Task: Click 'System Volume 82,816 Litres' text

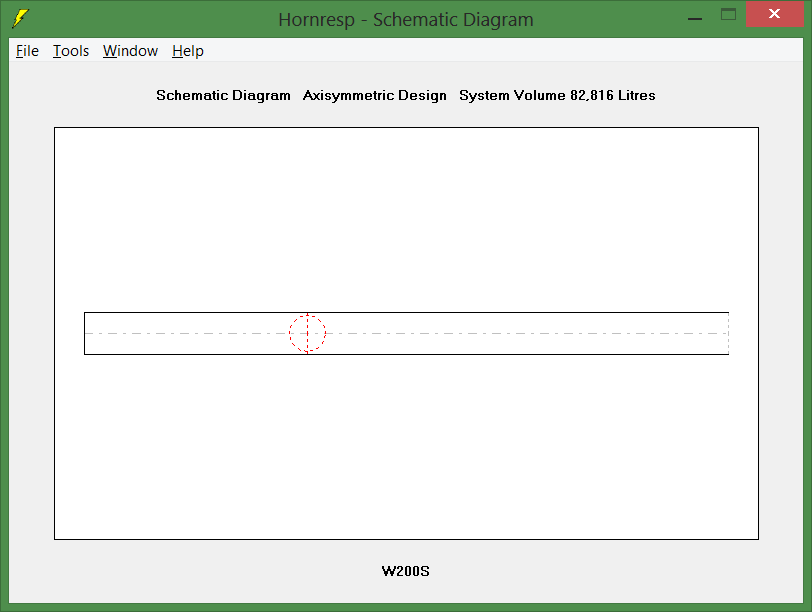Action: pyautogui.click(x=557, y=95)
